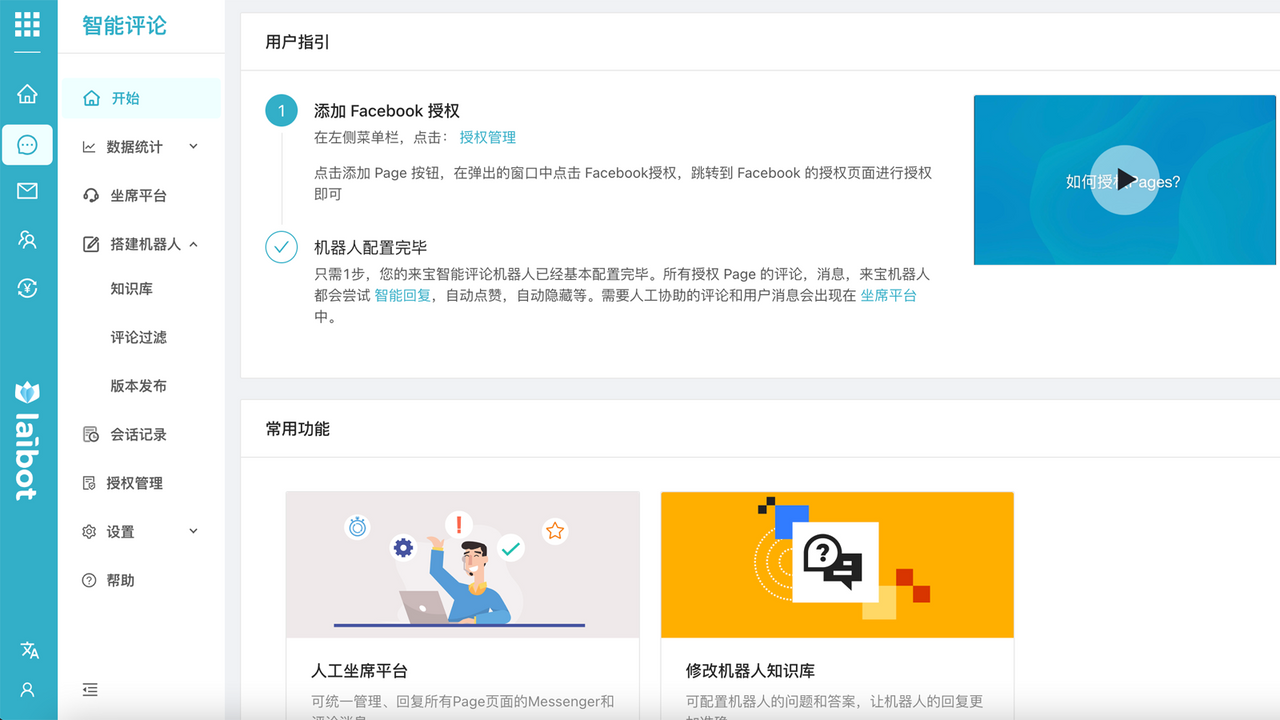Select the chat bubble comment icon

[x=27, y=145]
